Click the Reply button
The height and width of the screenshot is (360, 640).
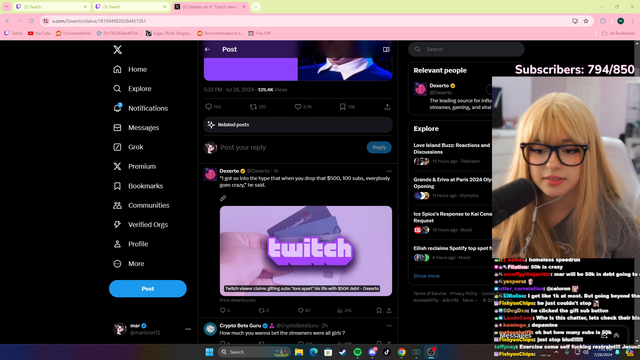tap(379, 147)
